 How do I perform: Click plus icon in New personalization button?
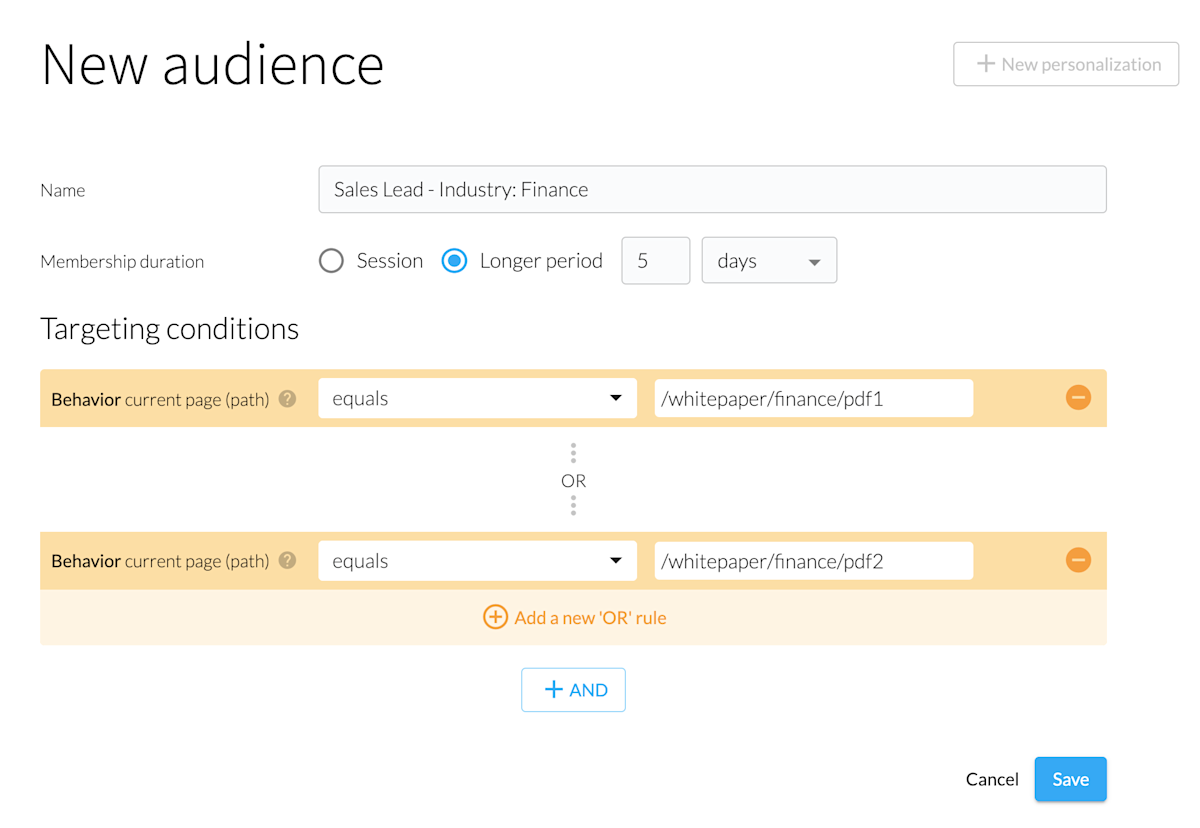click(985, 64)
